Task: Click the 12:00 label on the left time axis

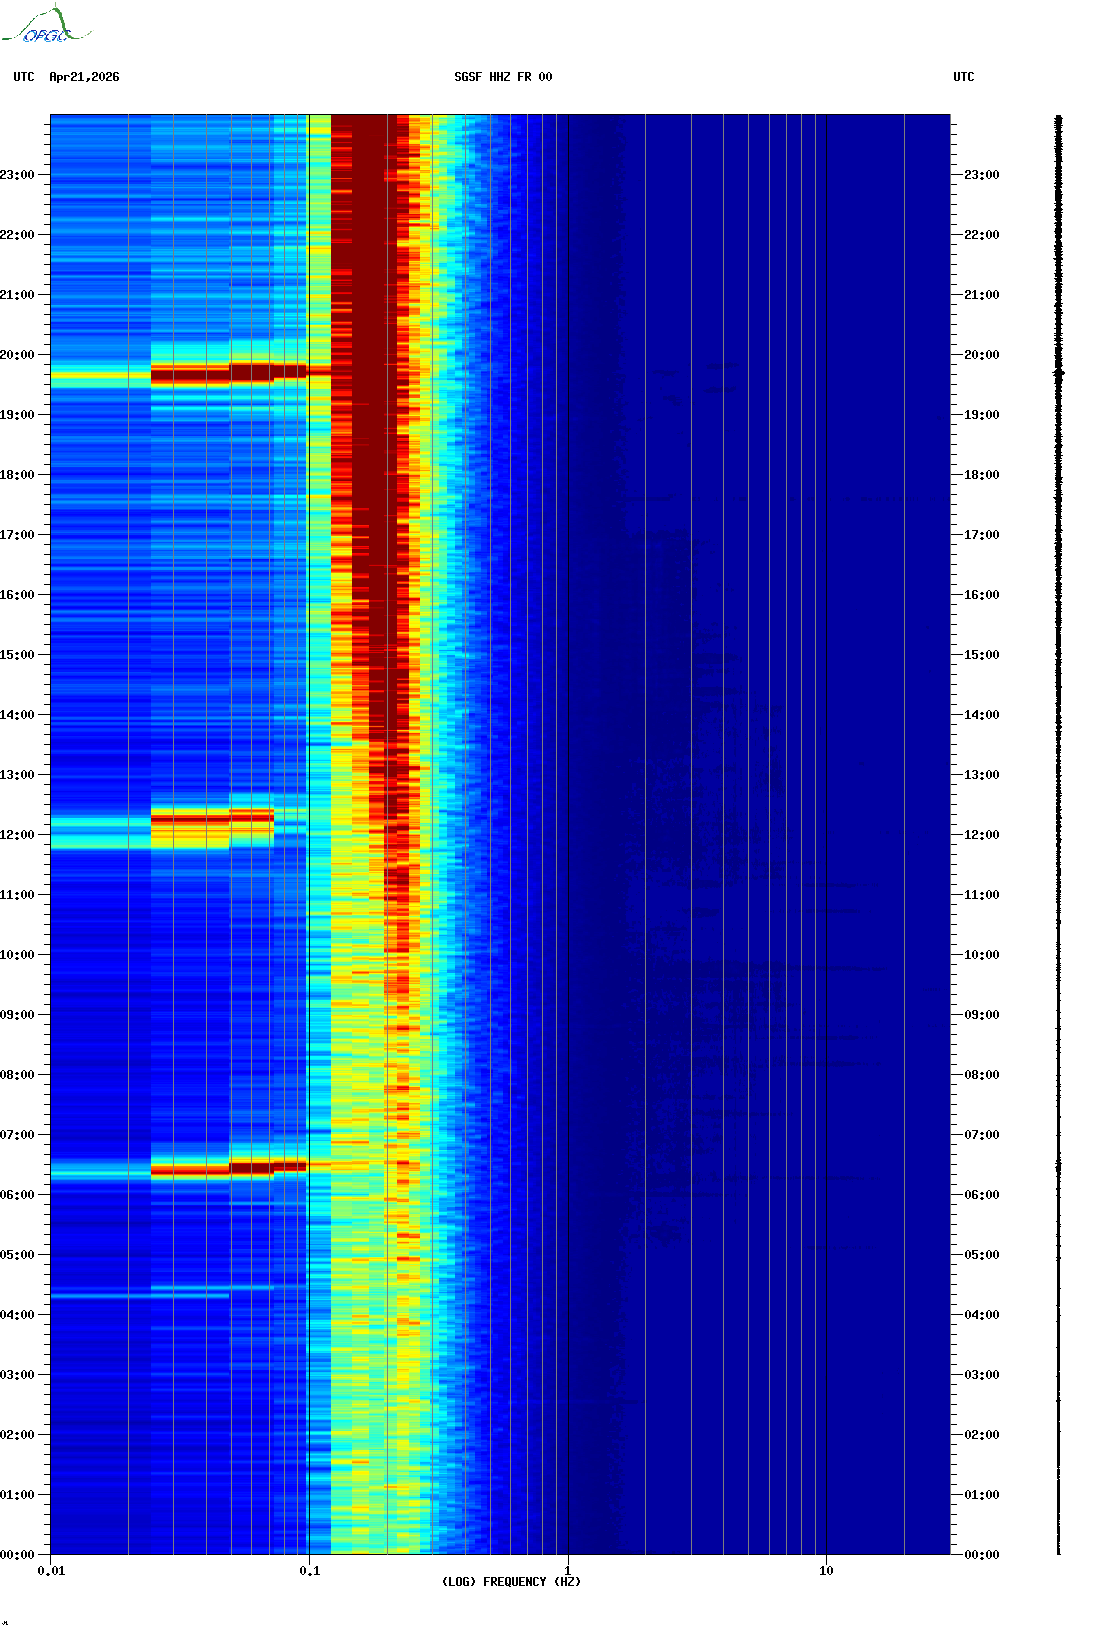Action: click(17, 835)
